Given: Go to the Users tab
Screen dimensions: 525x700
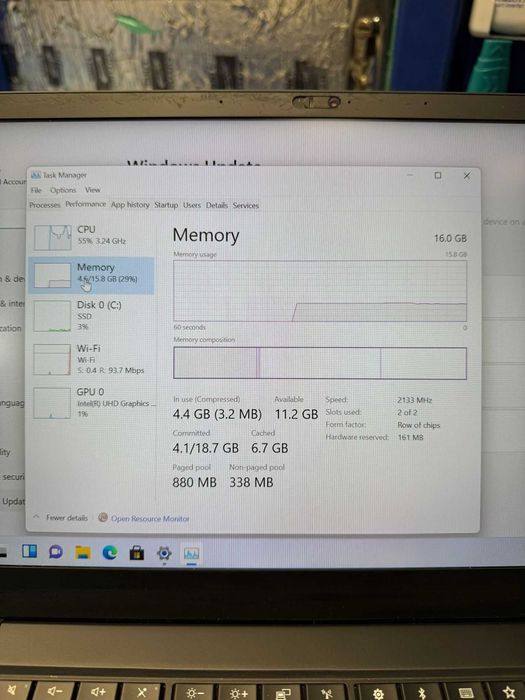Looking at the screenshot, I should pos(192,205).
